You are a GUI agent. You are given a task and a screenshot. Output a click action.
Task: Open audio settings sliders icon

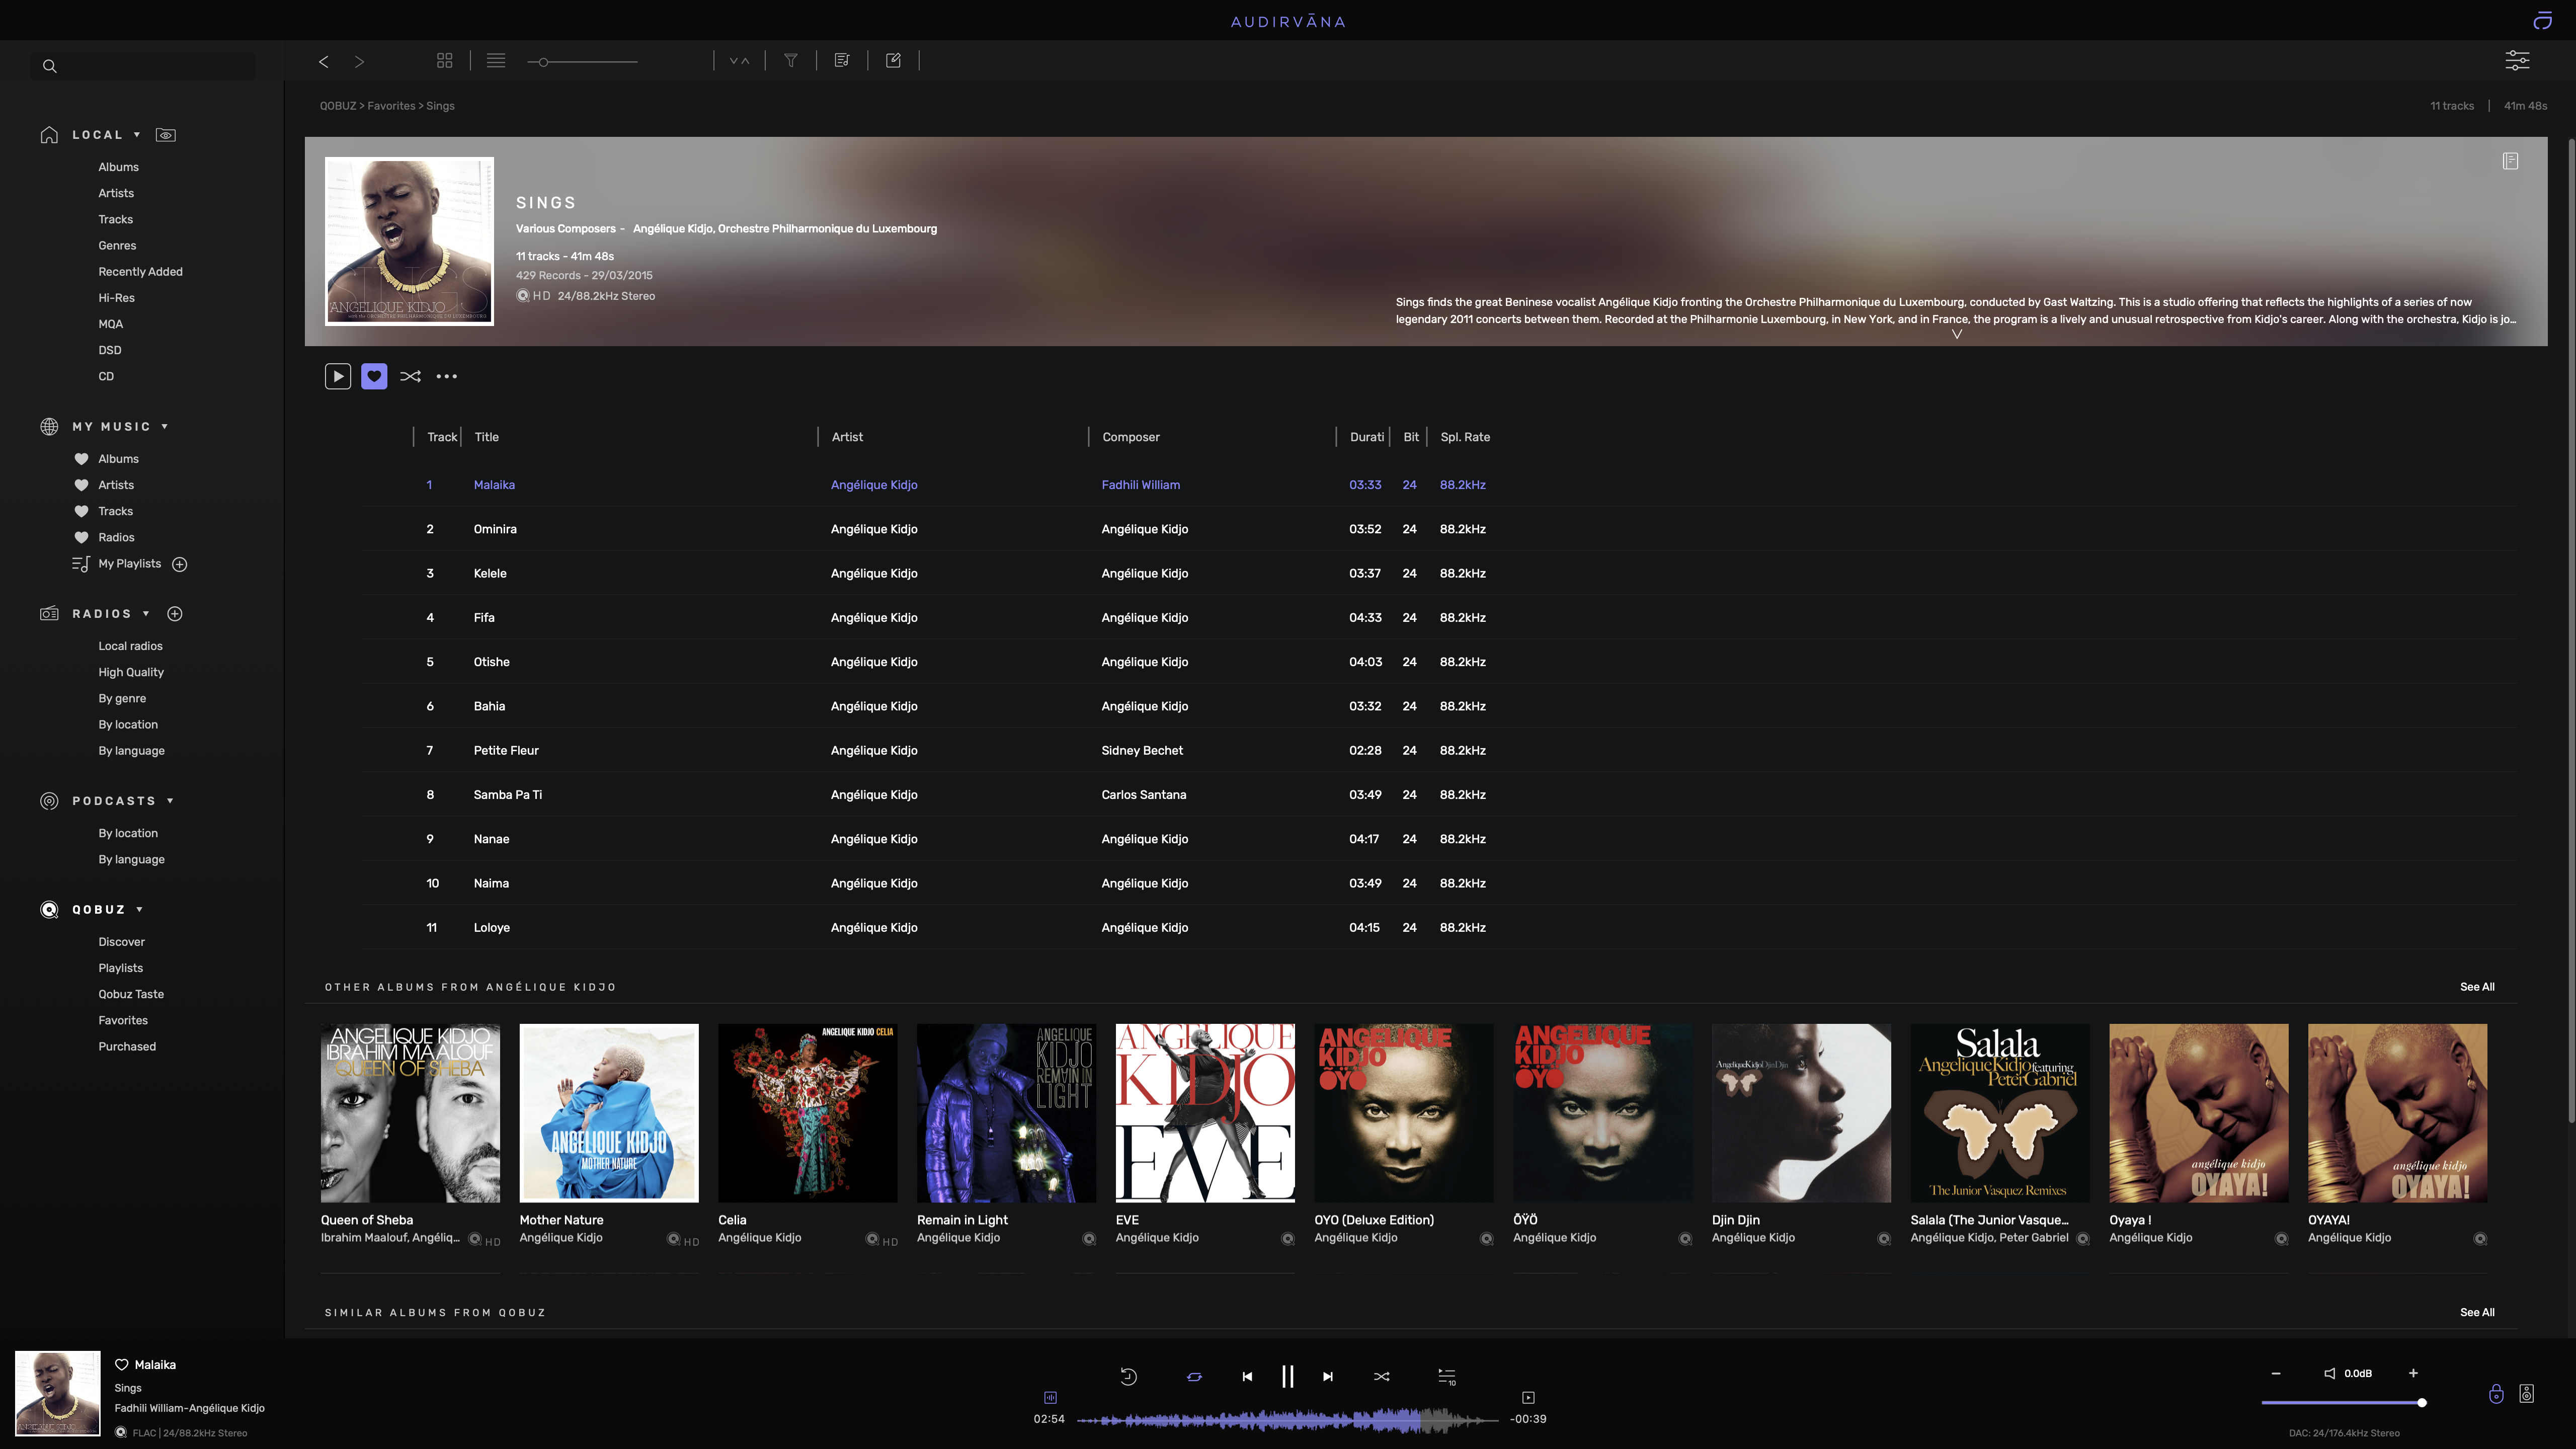(2517, 61)
